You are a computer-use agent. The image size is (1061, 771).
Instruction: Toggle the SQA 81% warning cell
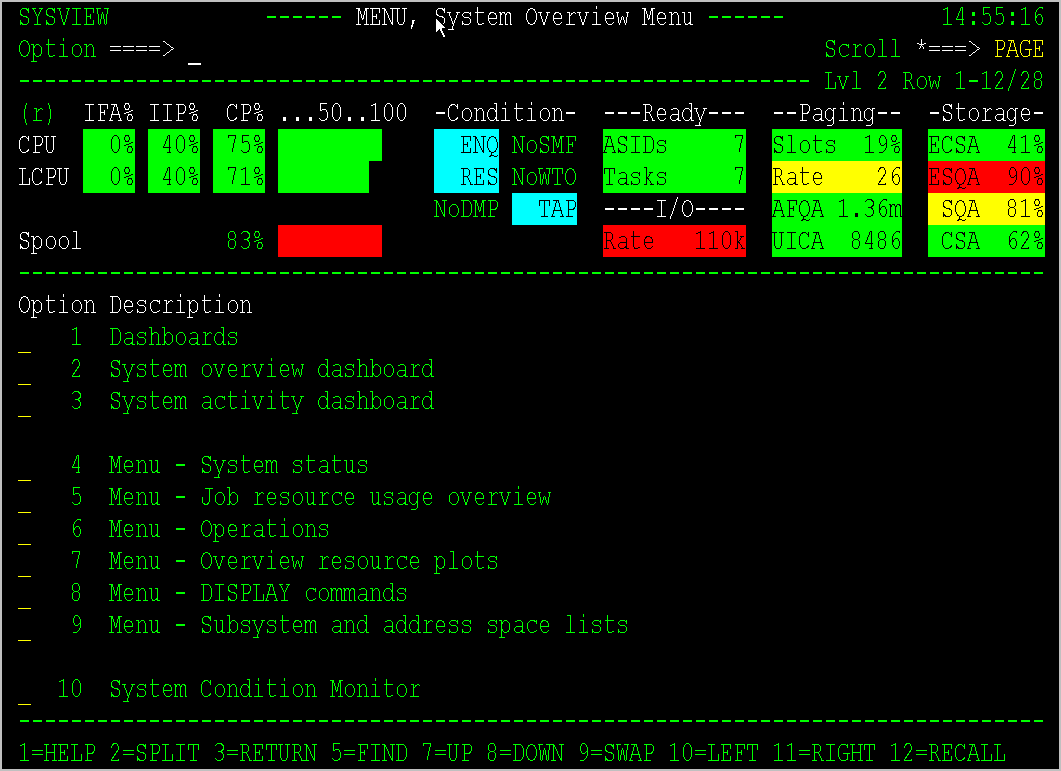[x=986, y=209]
